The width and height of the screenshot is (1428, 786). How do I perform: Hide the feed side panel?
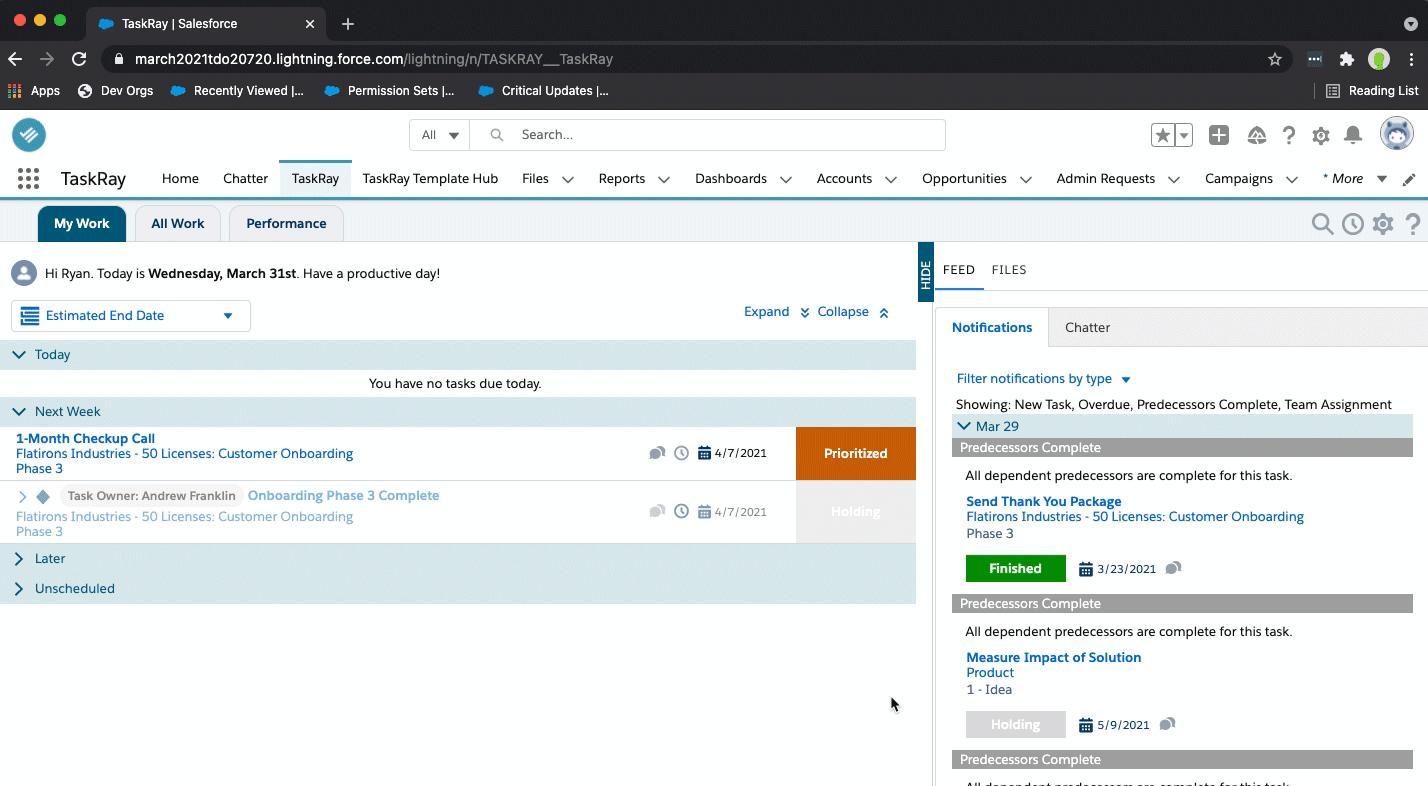(926, 271)
